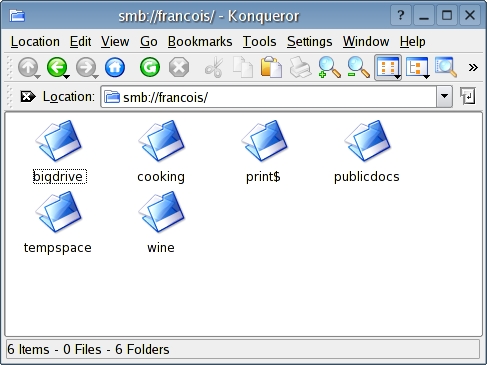487x365 pixels.
Task: Go to the Home location
Action: coord(115,67)
